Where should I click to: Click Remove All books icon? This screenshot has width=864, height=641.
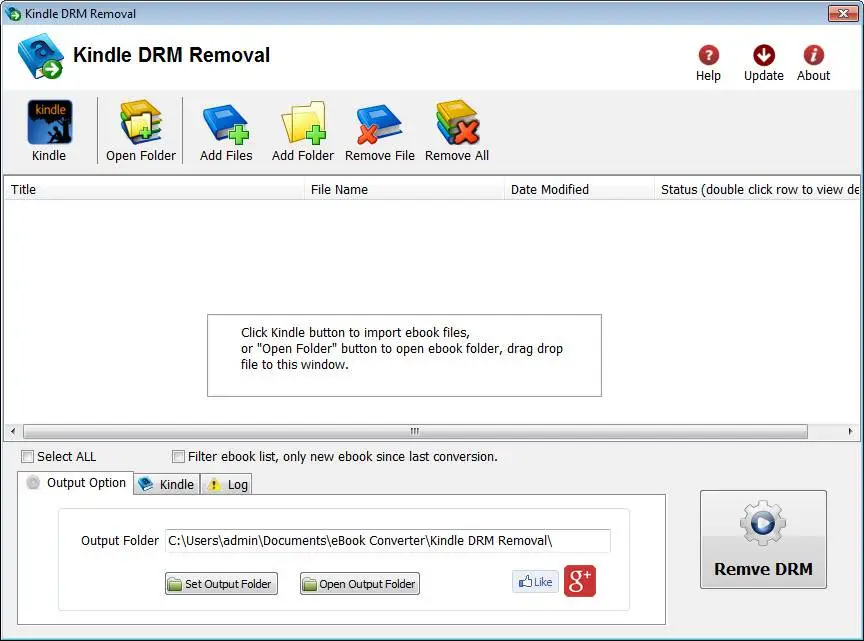click(x=457, y=122)
